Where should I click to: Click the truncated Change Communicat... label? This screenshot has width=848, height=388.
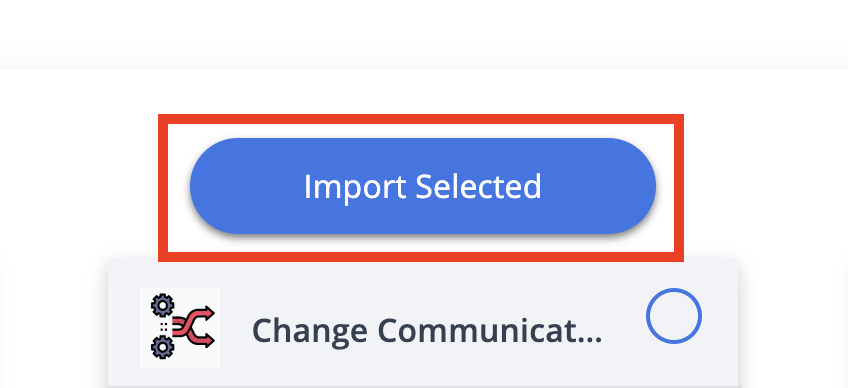point(427,330)
